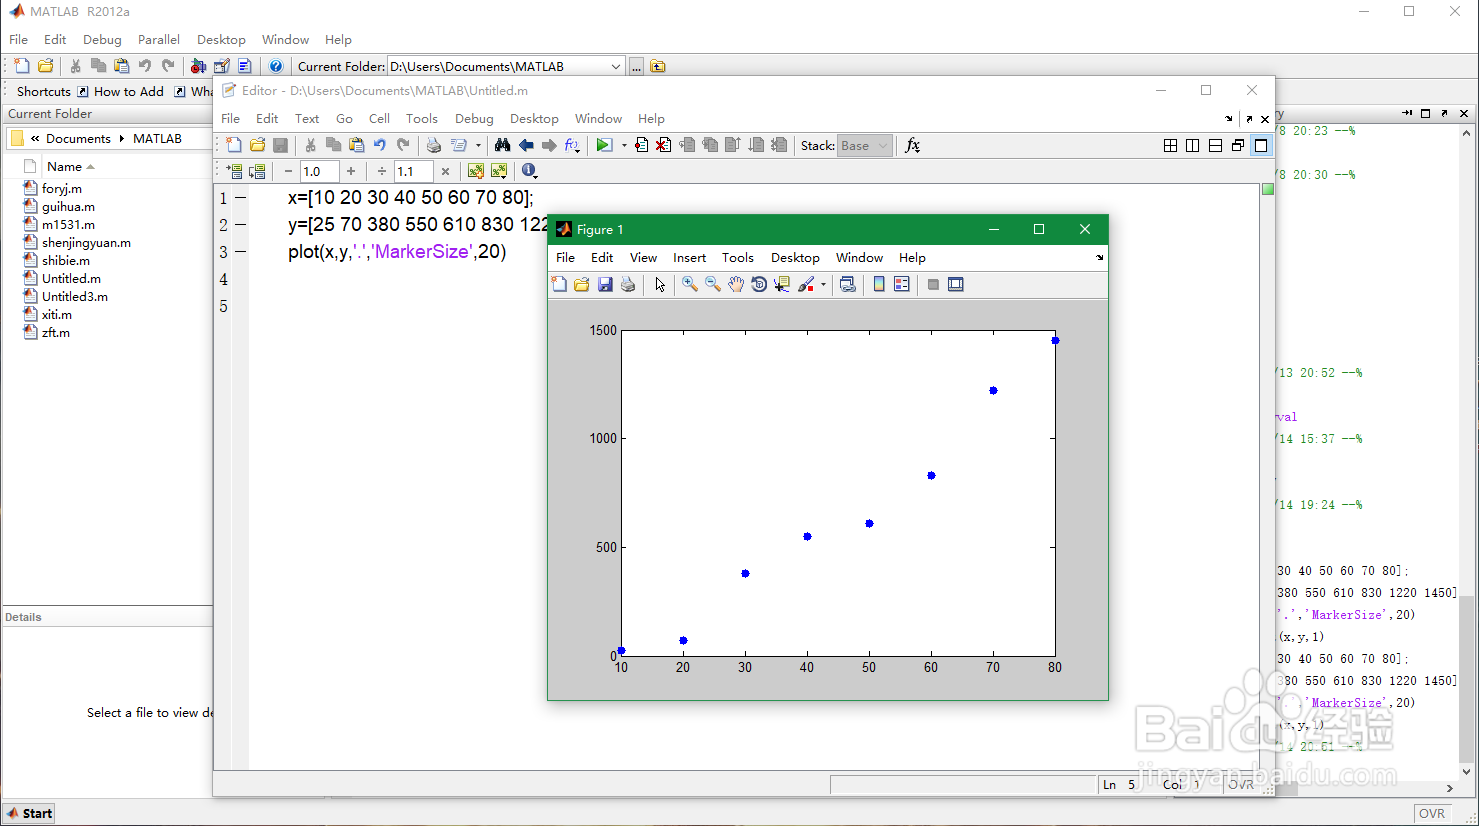Screen dimensions: 1479x826
Task: Open Editor fx function browser icon
Action: click(x=912, y=145)
